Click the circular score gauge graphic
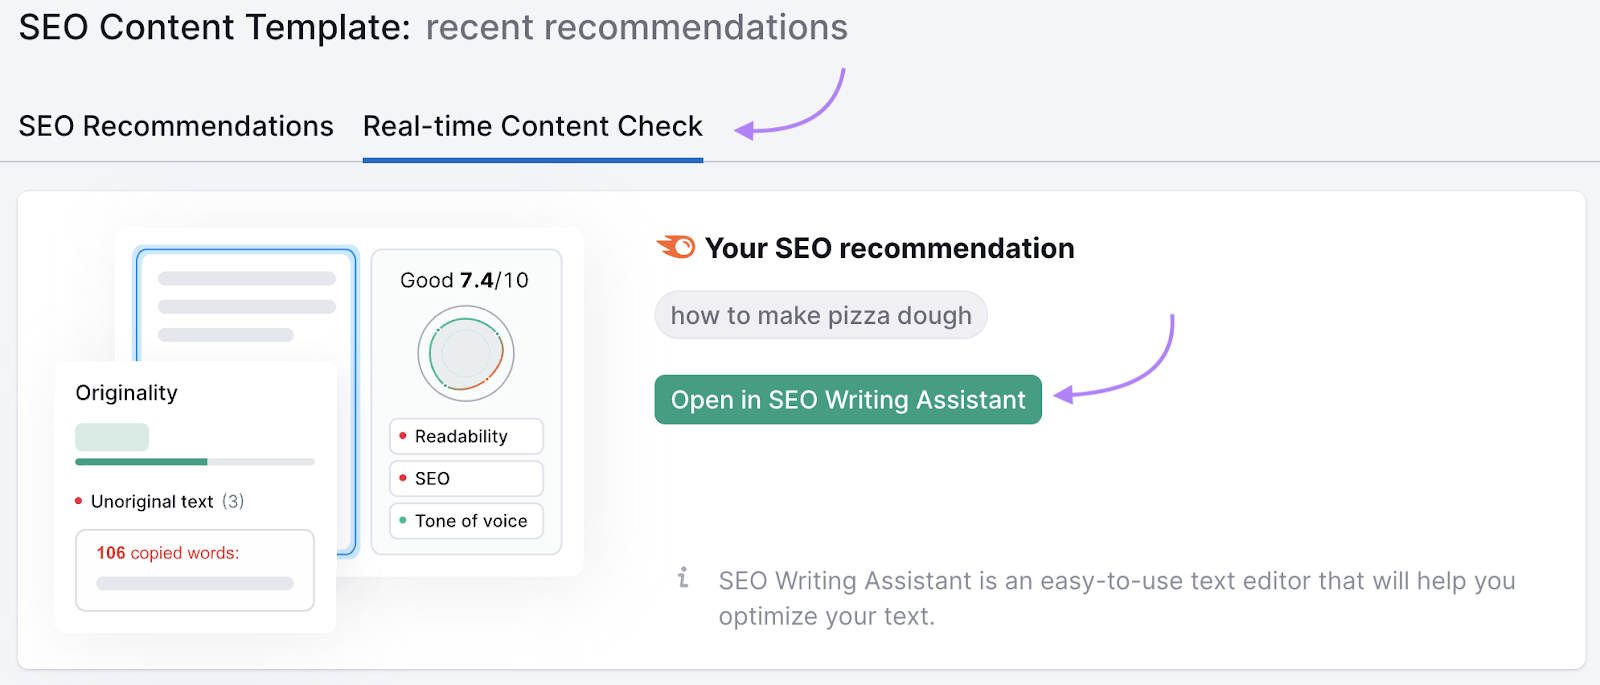 click(465, 353)
